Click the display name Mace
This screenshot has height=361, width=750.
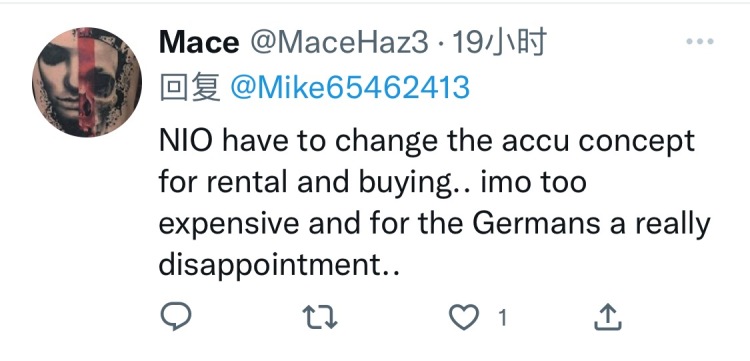point(199,43)
